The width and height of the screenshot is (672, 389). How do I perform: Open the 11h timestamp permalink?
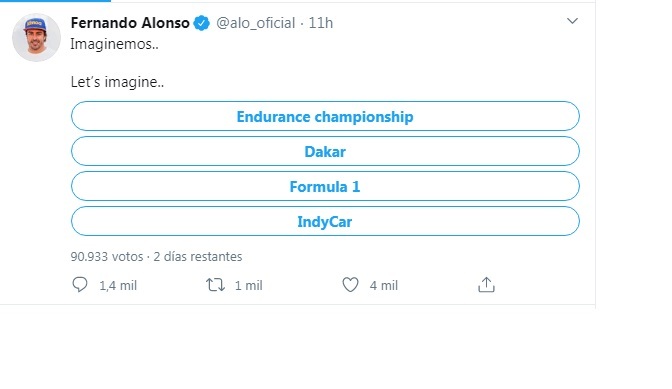pyautogui.click(x=321, y=23)
